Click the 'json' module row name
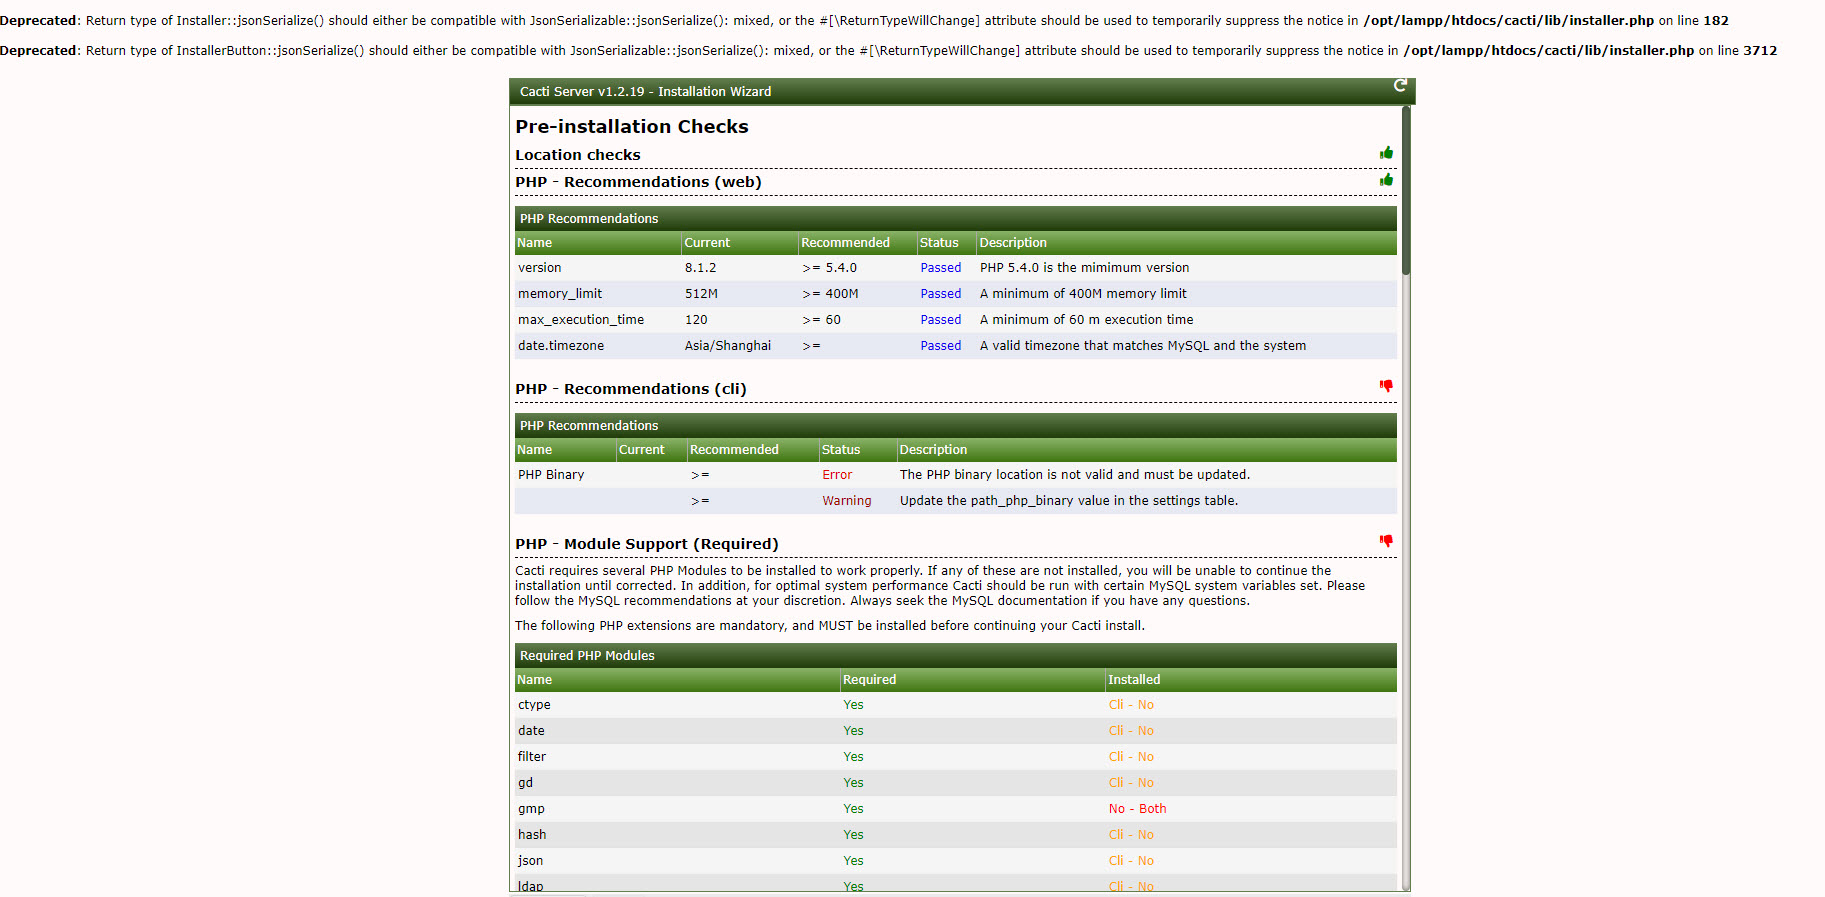Screen dimensions: 1825x897 pos(530,861)
